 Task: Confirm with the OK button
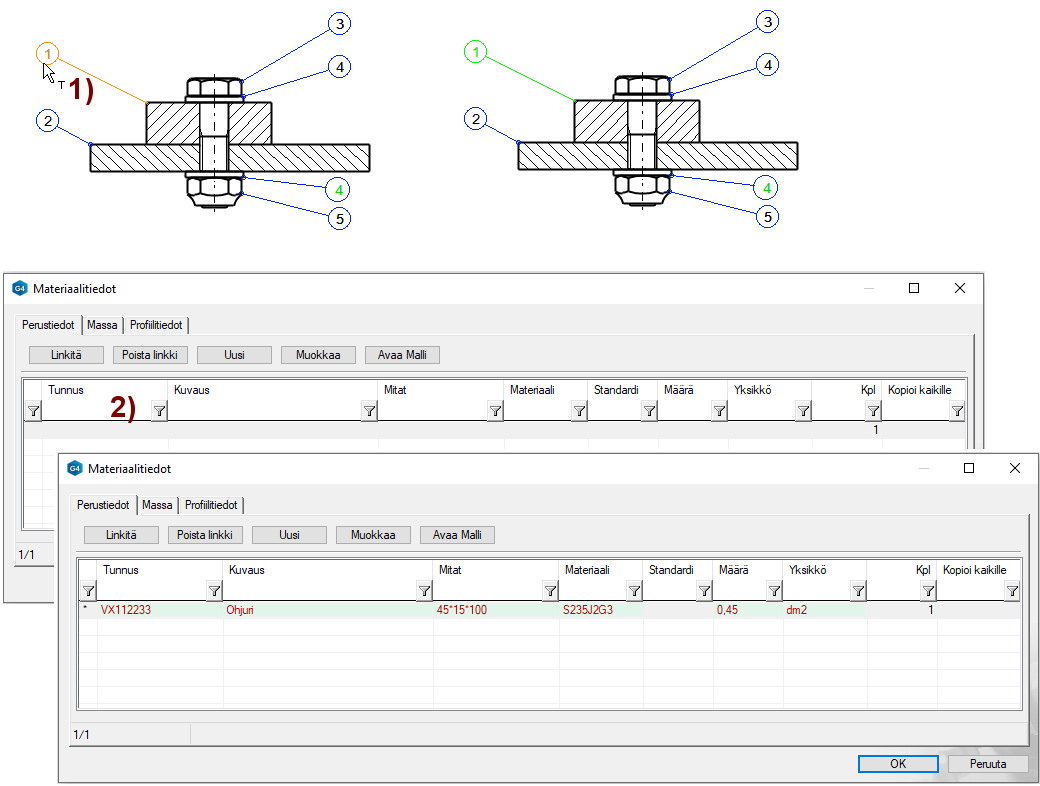point(898,763)
